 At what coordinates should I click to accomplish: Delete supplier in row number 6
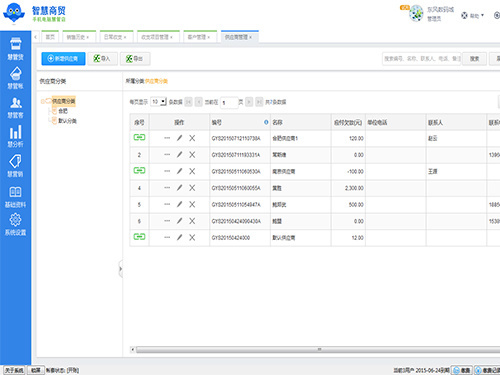pyautogui.click(x=192, y=221)
